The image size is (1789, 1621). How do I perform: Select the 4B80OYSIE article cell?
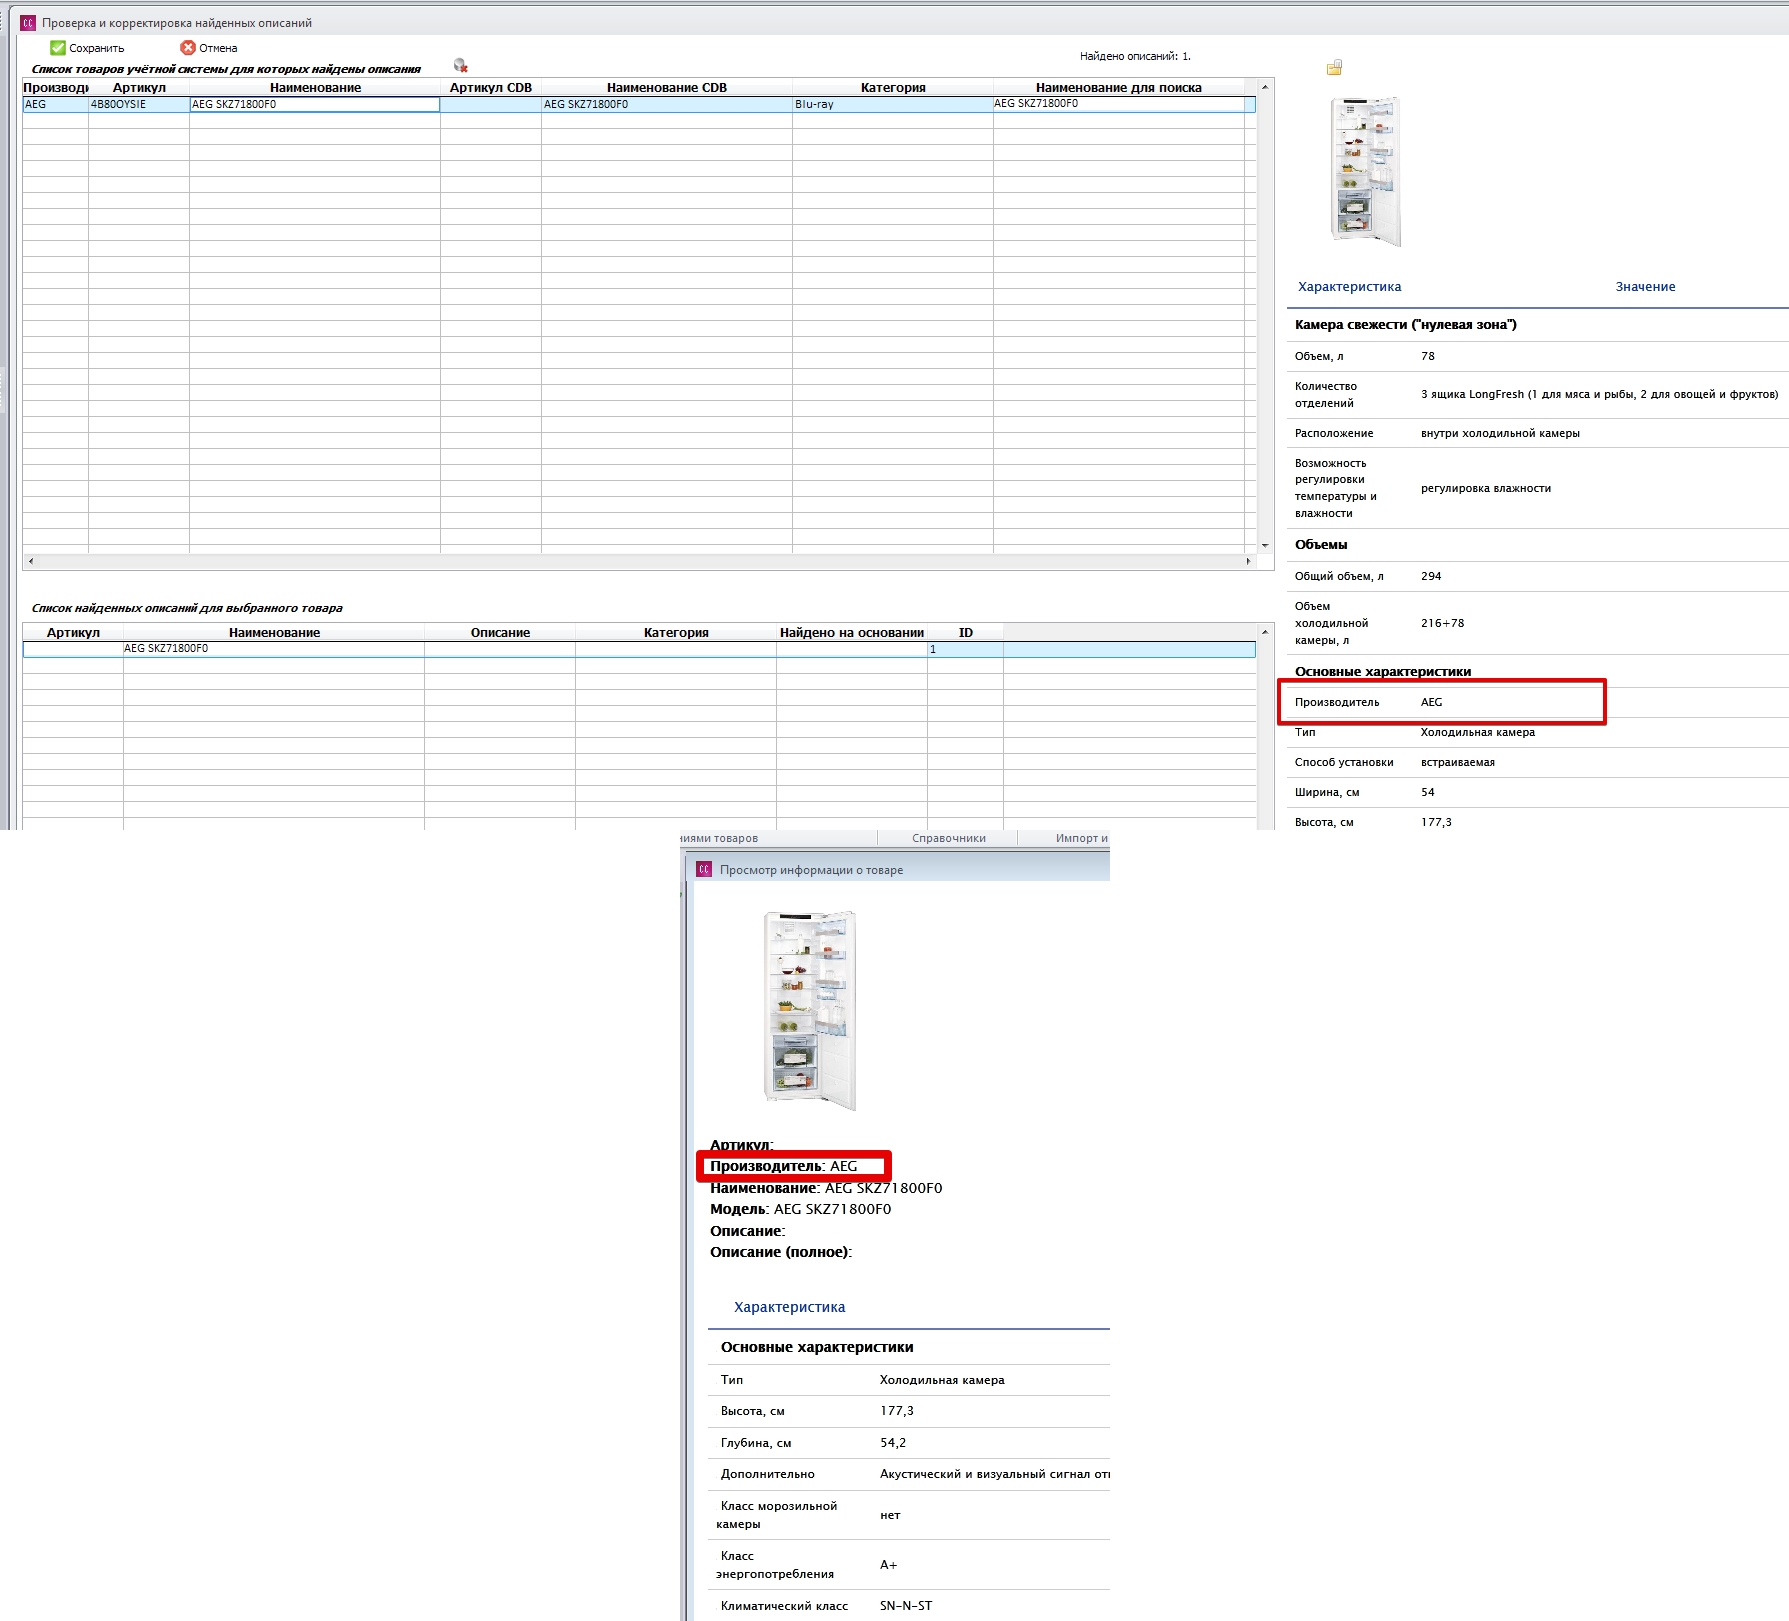tap(139, 104)
